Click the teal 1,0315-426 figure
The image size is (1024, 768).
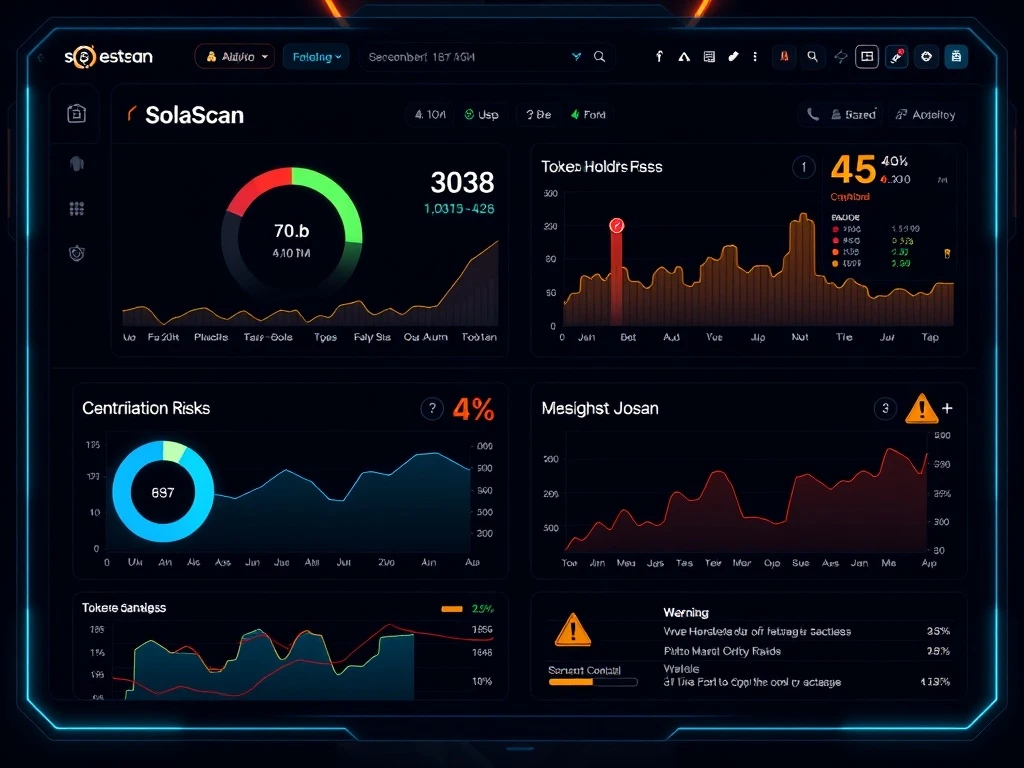458,208
